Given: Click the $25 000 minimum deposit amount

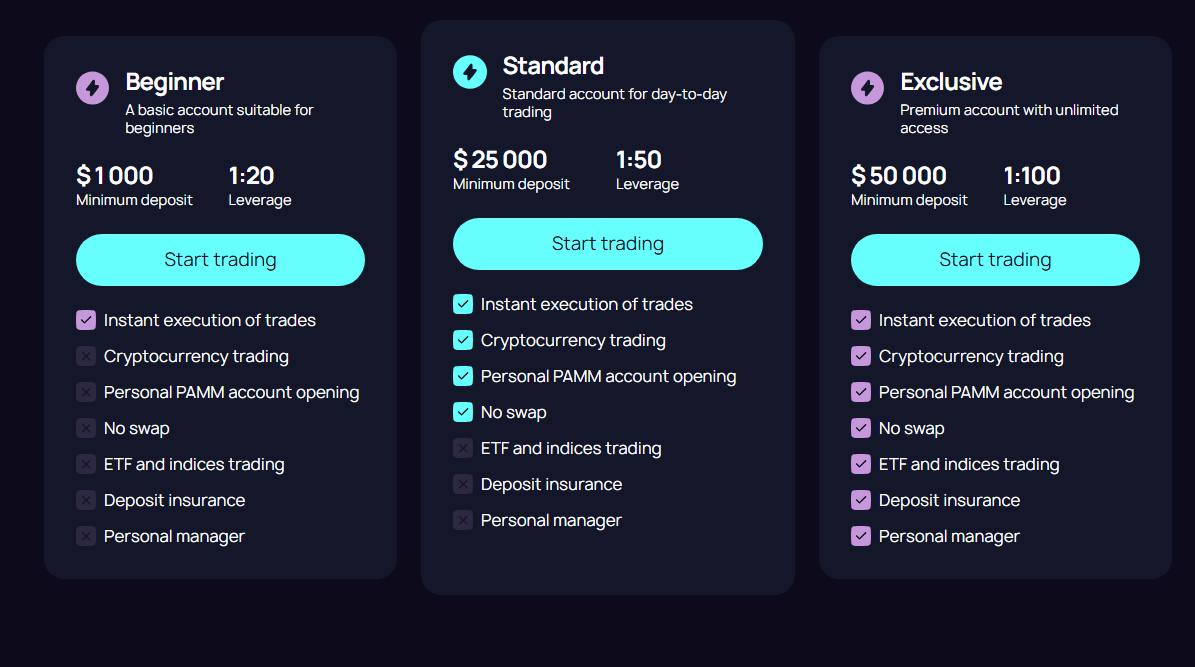Looking at the screenshot, I should pos(500,160).
